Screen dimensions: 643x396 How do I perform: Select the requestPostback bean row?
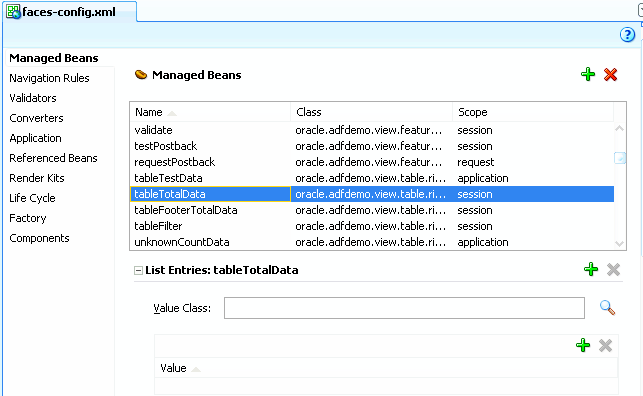point(372,162)
